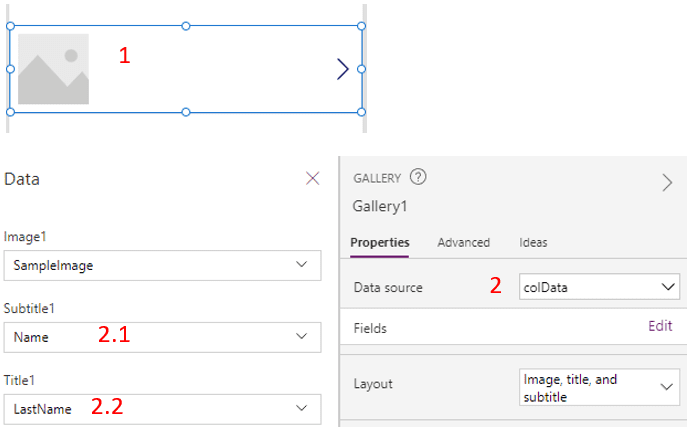697x432 pixels.
Task: Click the left-middle resize handle of the gallery
Action: pos(10,69)
